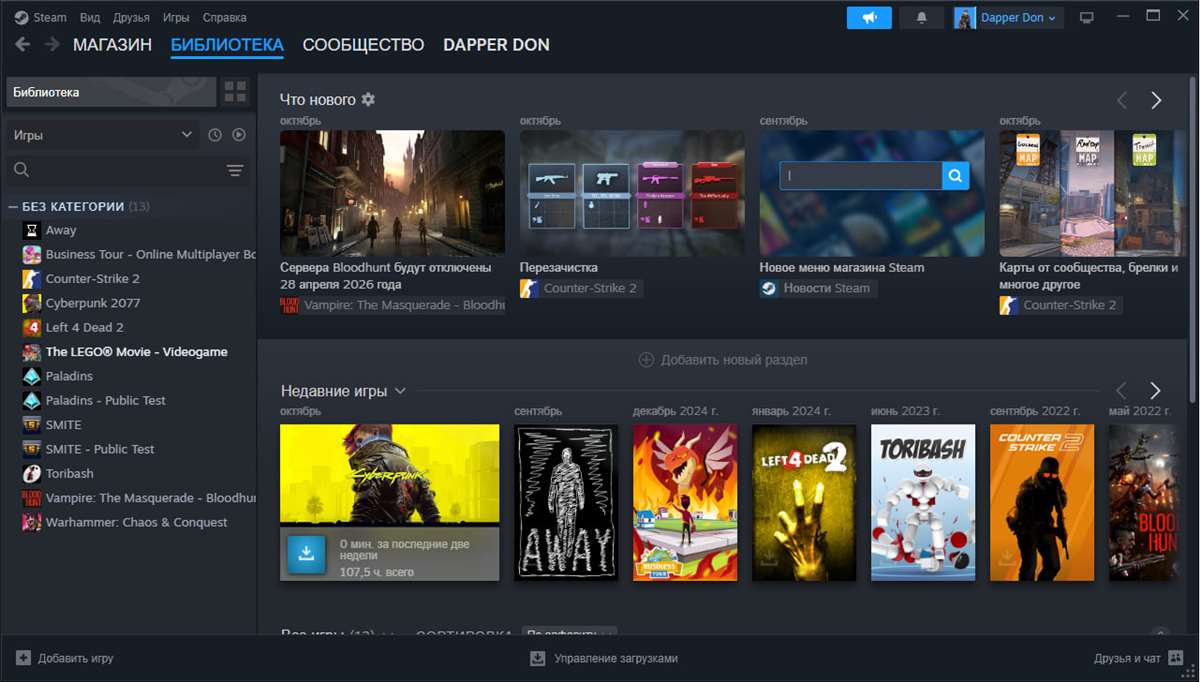
Task: Click Добавить игру button
Action: click(65, 658)
